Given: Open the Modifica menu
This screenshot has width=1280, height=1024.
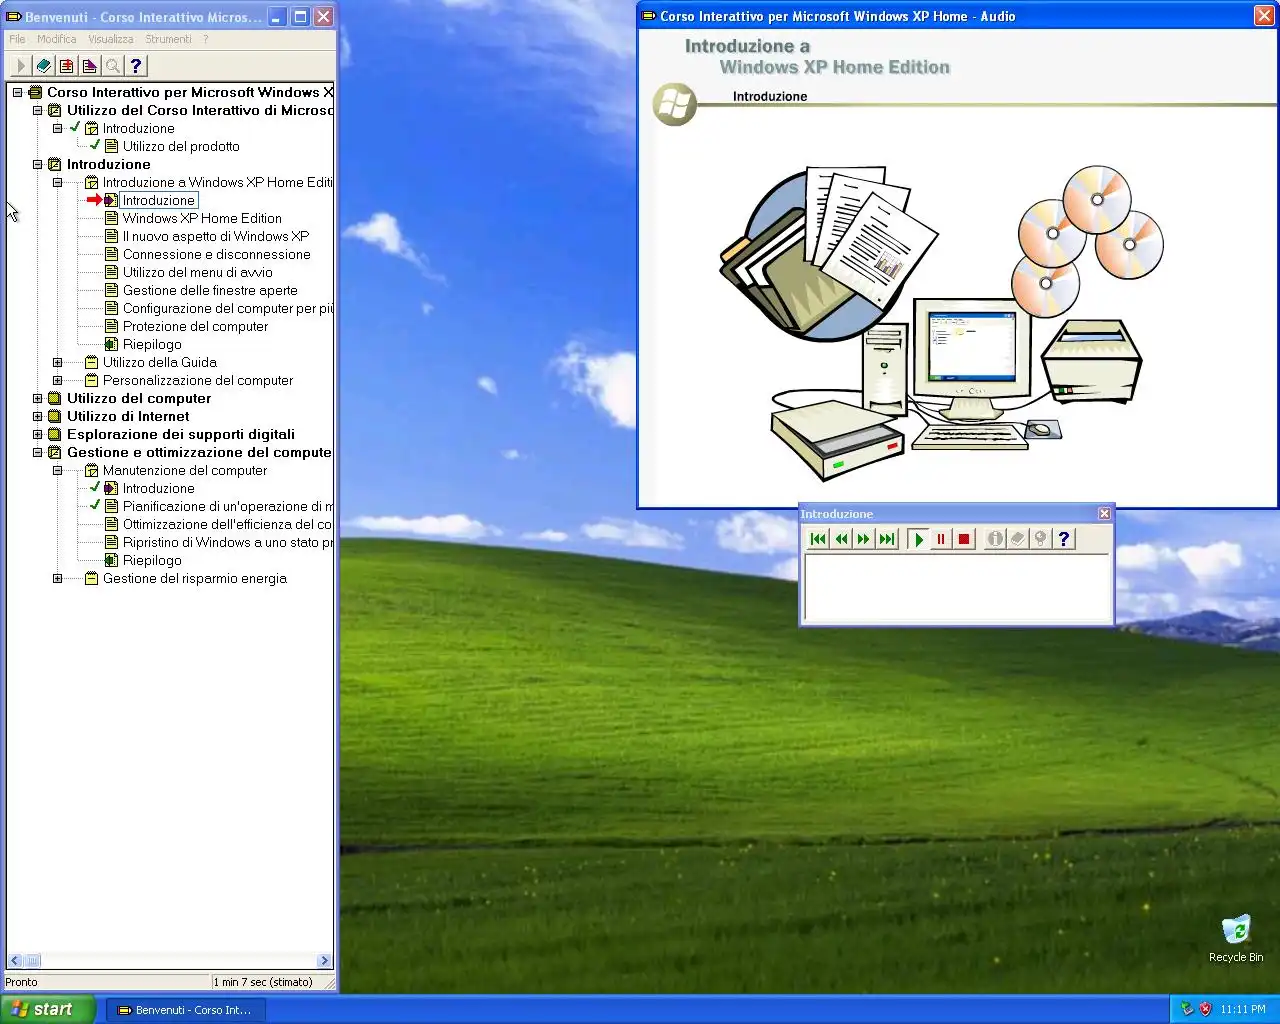Looking at the screenshot, I should [56, 39].
